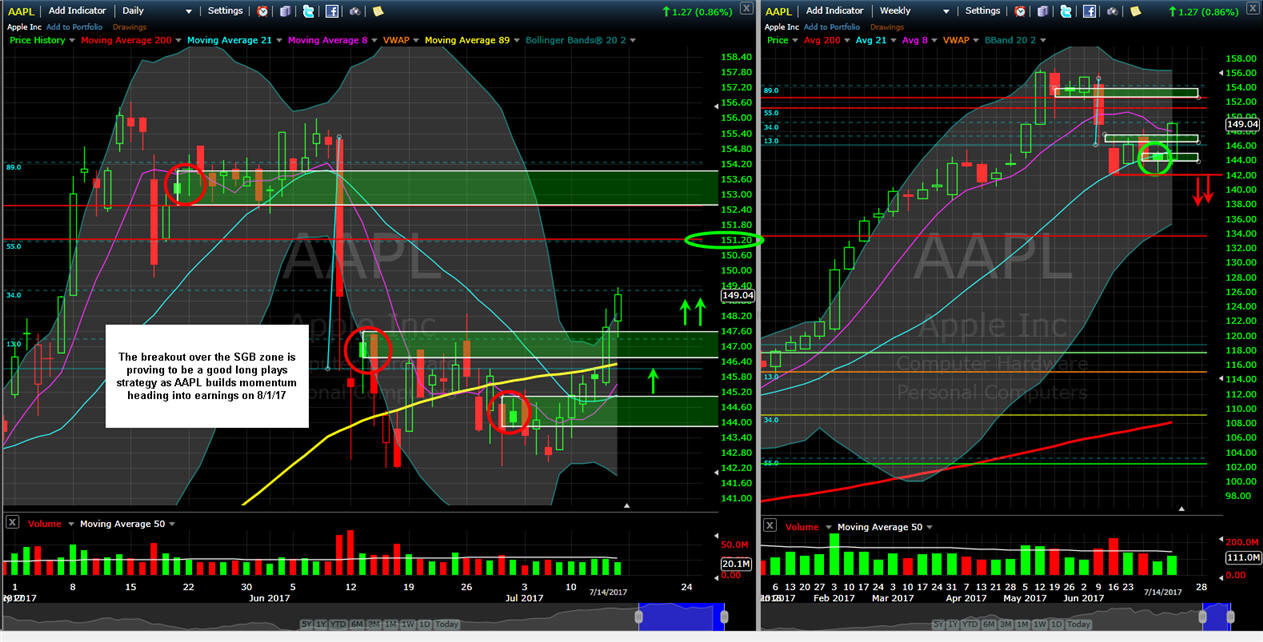The image size is (1263, 642).
Task: Select Today range below Daily chart
Action: pos(447,624)
